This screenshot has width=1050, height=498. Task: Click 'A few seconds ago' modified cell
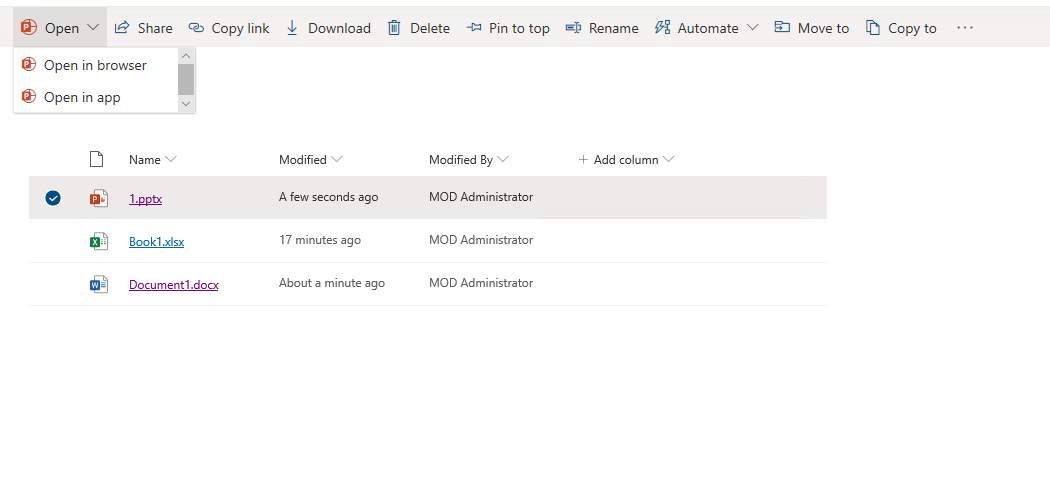pos(329,197)
